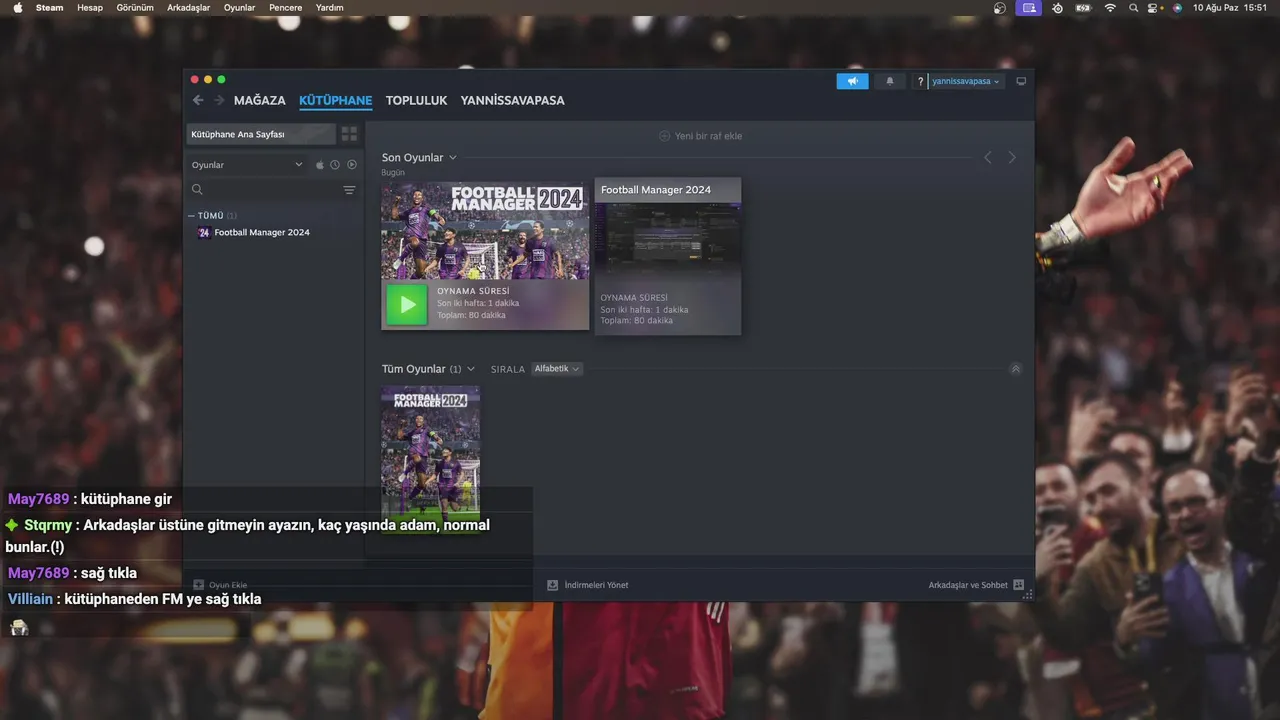Open the Arkadaşlar ve Sohbet friends icon
1280x720 pixels.
pos(1018,585)
